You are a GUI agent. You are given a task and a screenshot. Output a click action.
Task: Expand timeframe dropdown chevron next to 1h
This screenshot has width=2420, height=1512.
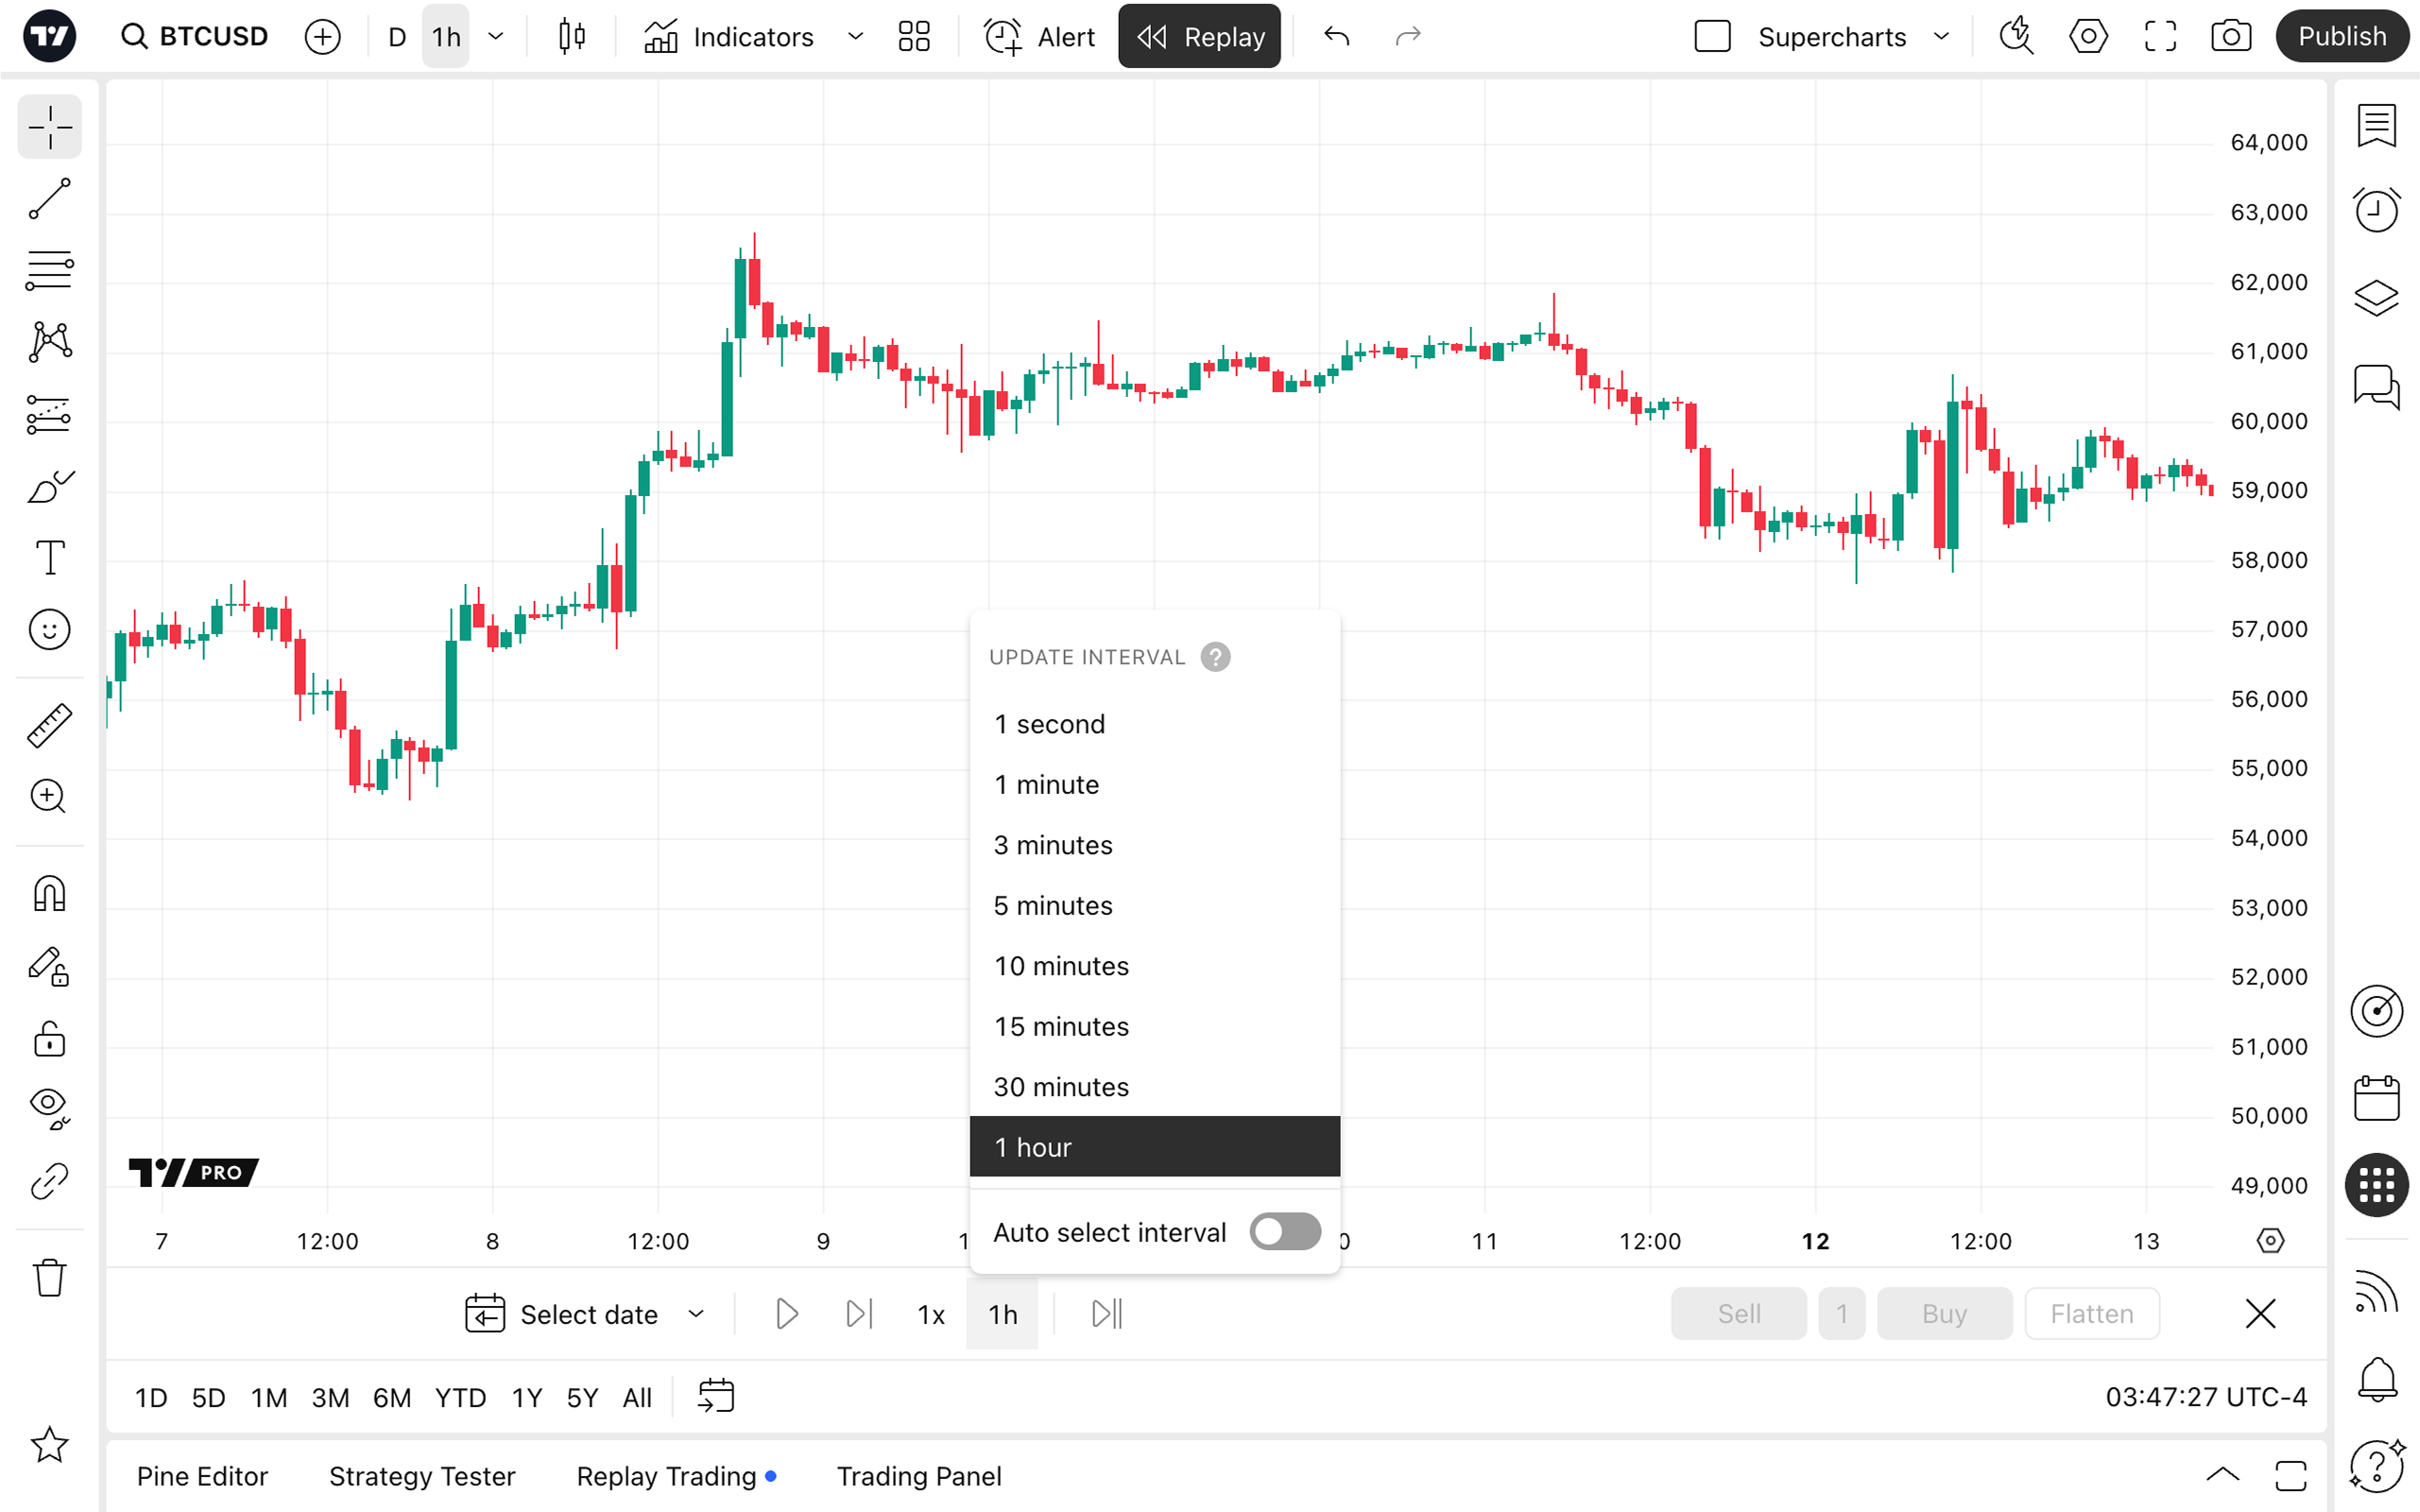click(x=496, y=37)
